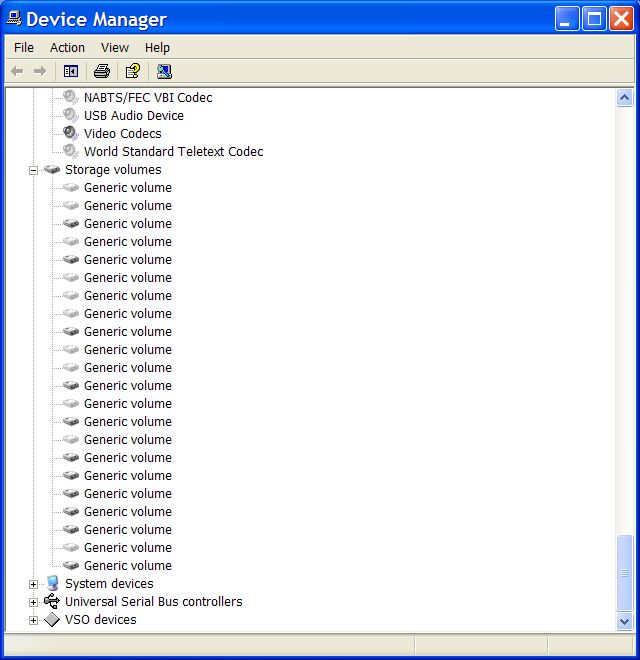Image resolution: width=640 pixels, height=660 pixels.
Task: Expand Universal Serial Bus controllers category
Action: [33, 602]
